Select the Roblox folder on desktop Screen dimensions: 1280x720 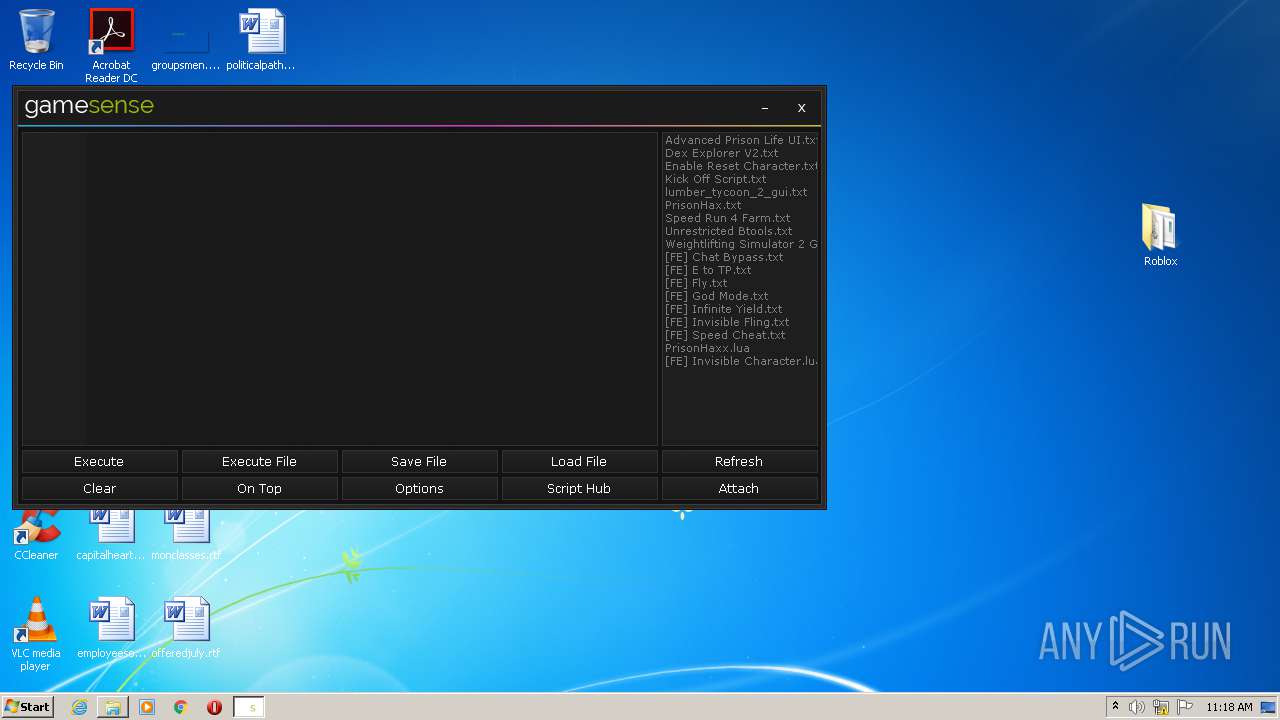1160,235
